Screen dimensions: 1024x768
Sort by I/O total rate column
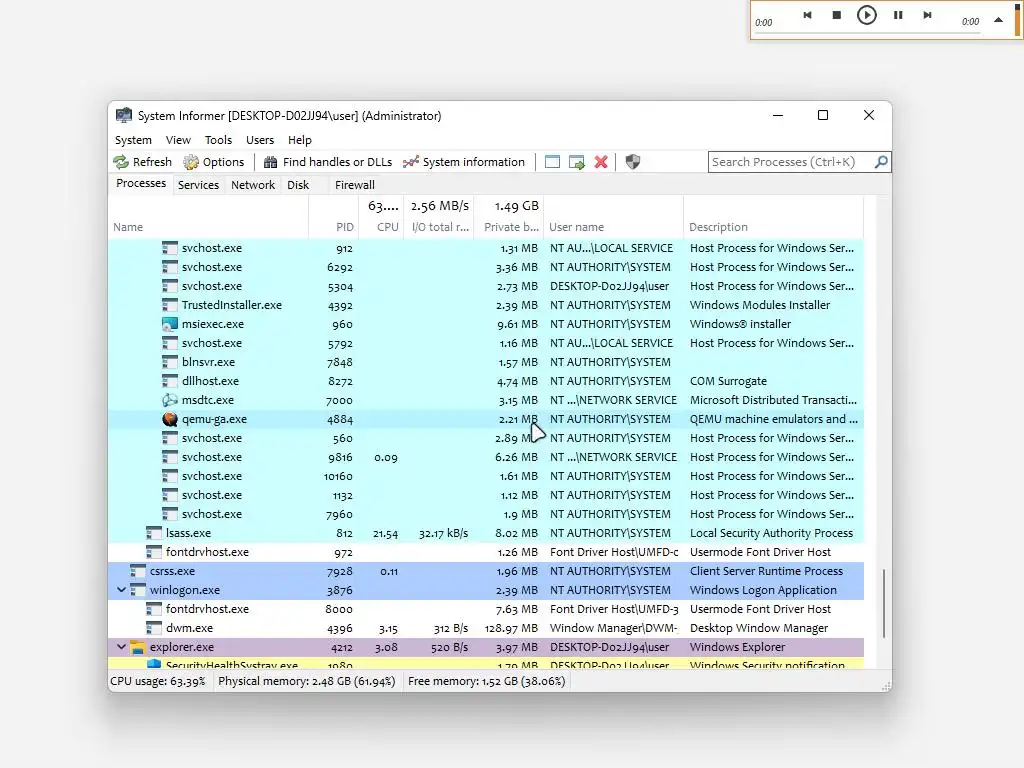439,227
